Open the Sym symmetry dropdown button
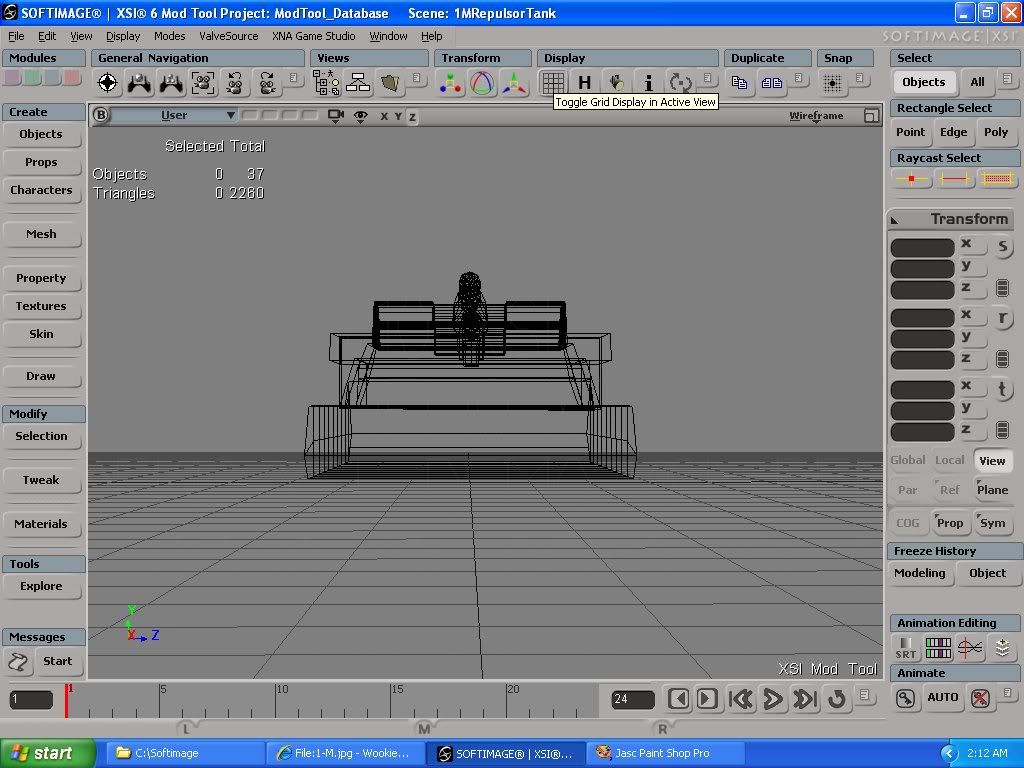This screenshot has height=768, width=1024. 993,522
